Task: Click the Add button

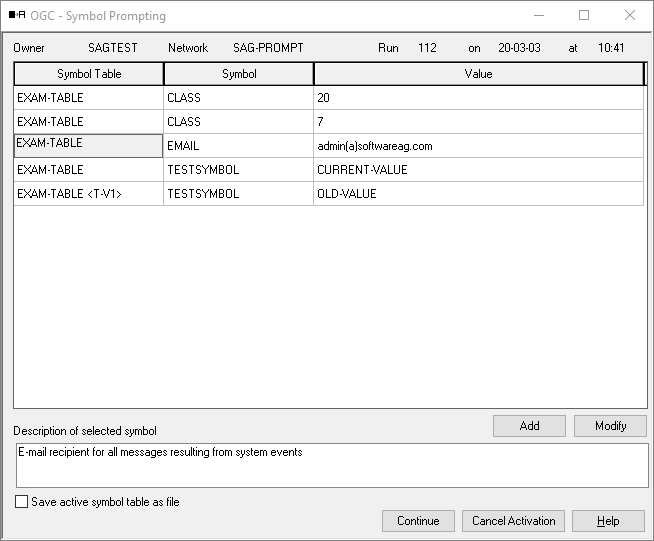Action: 529,426
